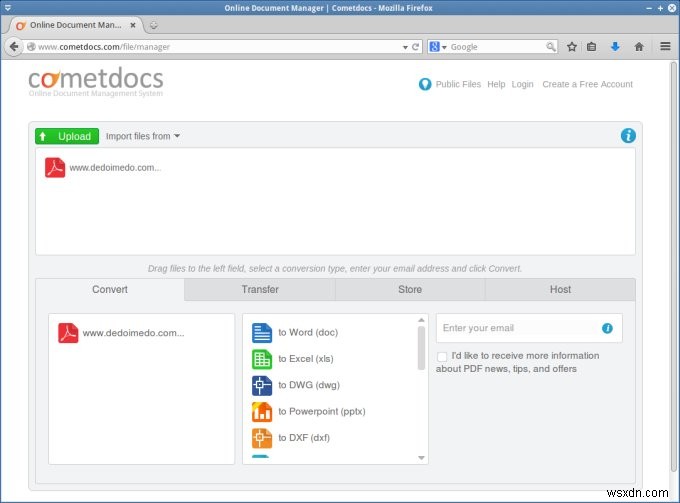Choose the to DXF (dxf) conversion option

304,438
